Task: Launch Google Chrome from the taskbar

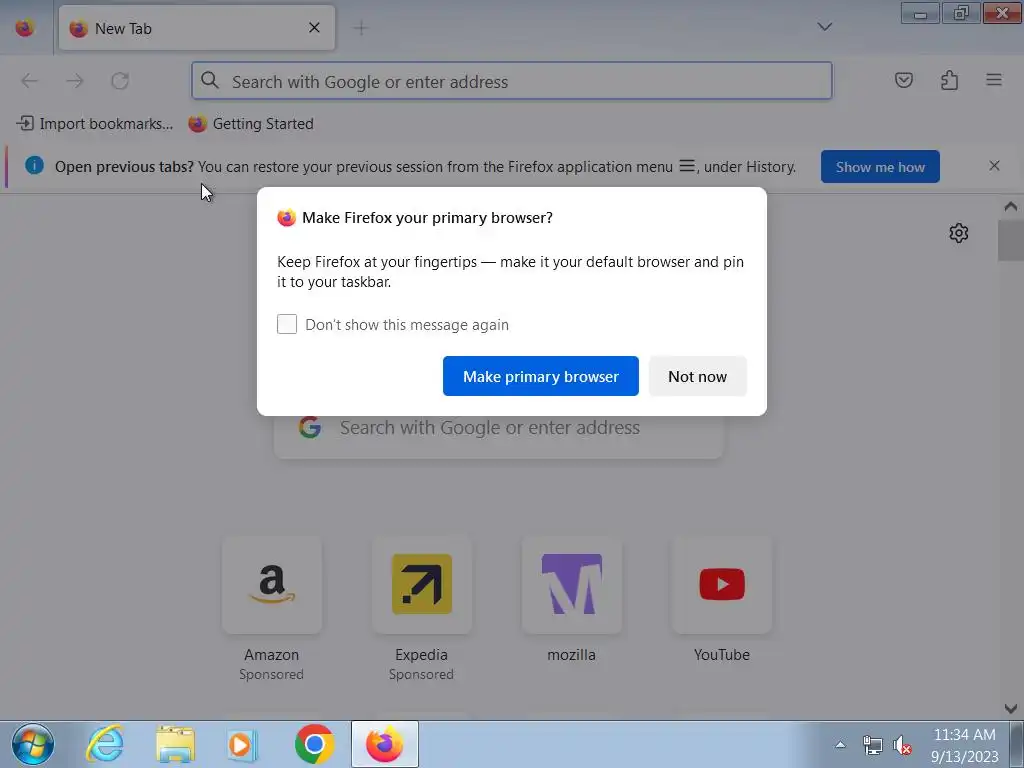Action: coord(314,744)
